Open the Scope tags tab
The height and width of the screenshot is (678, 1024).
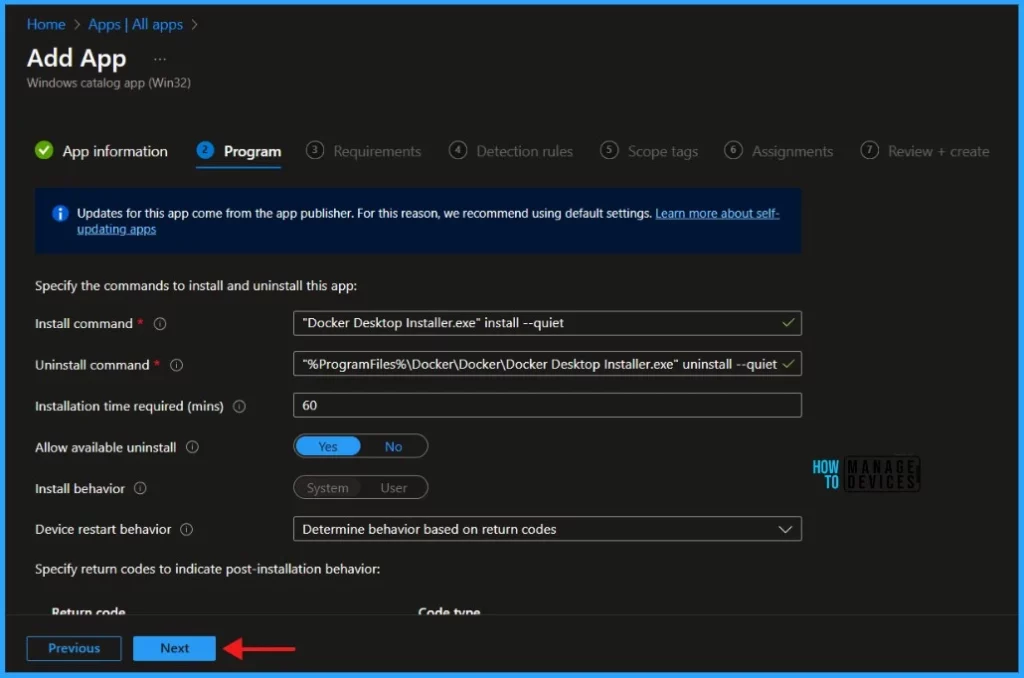[649, 152]
